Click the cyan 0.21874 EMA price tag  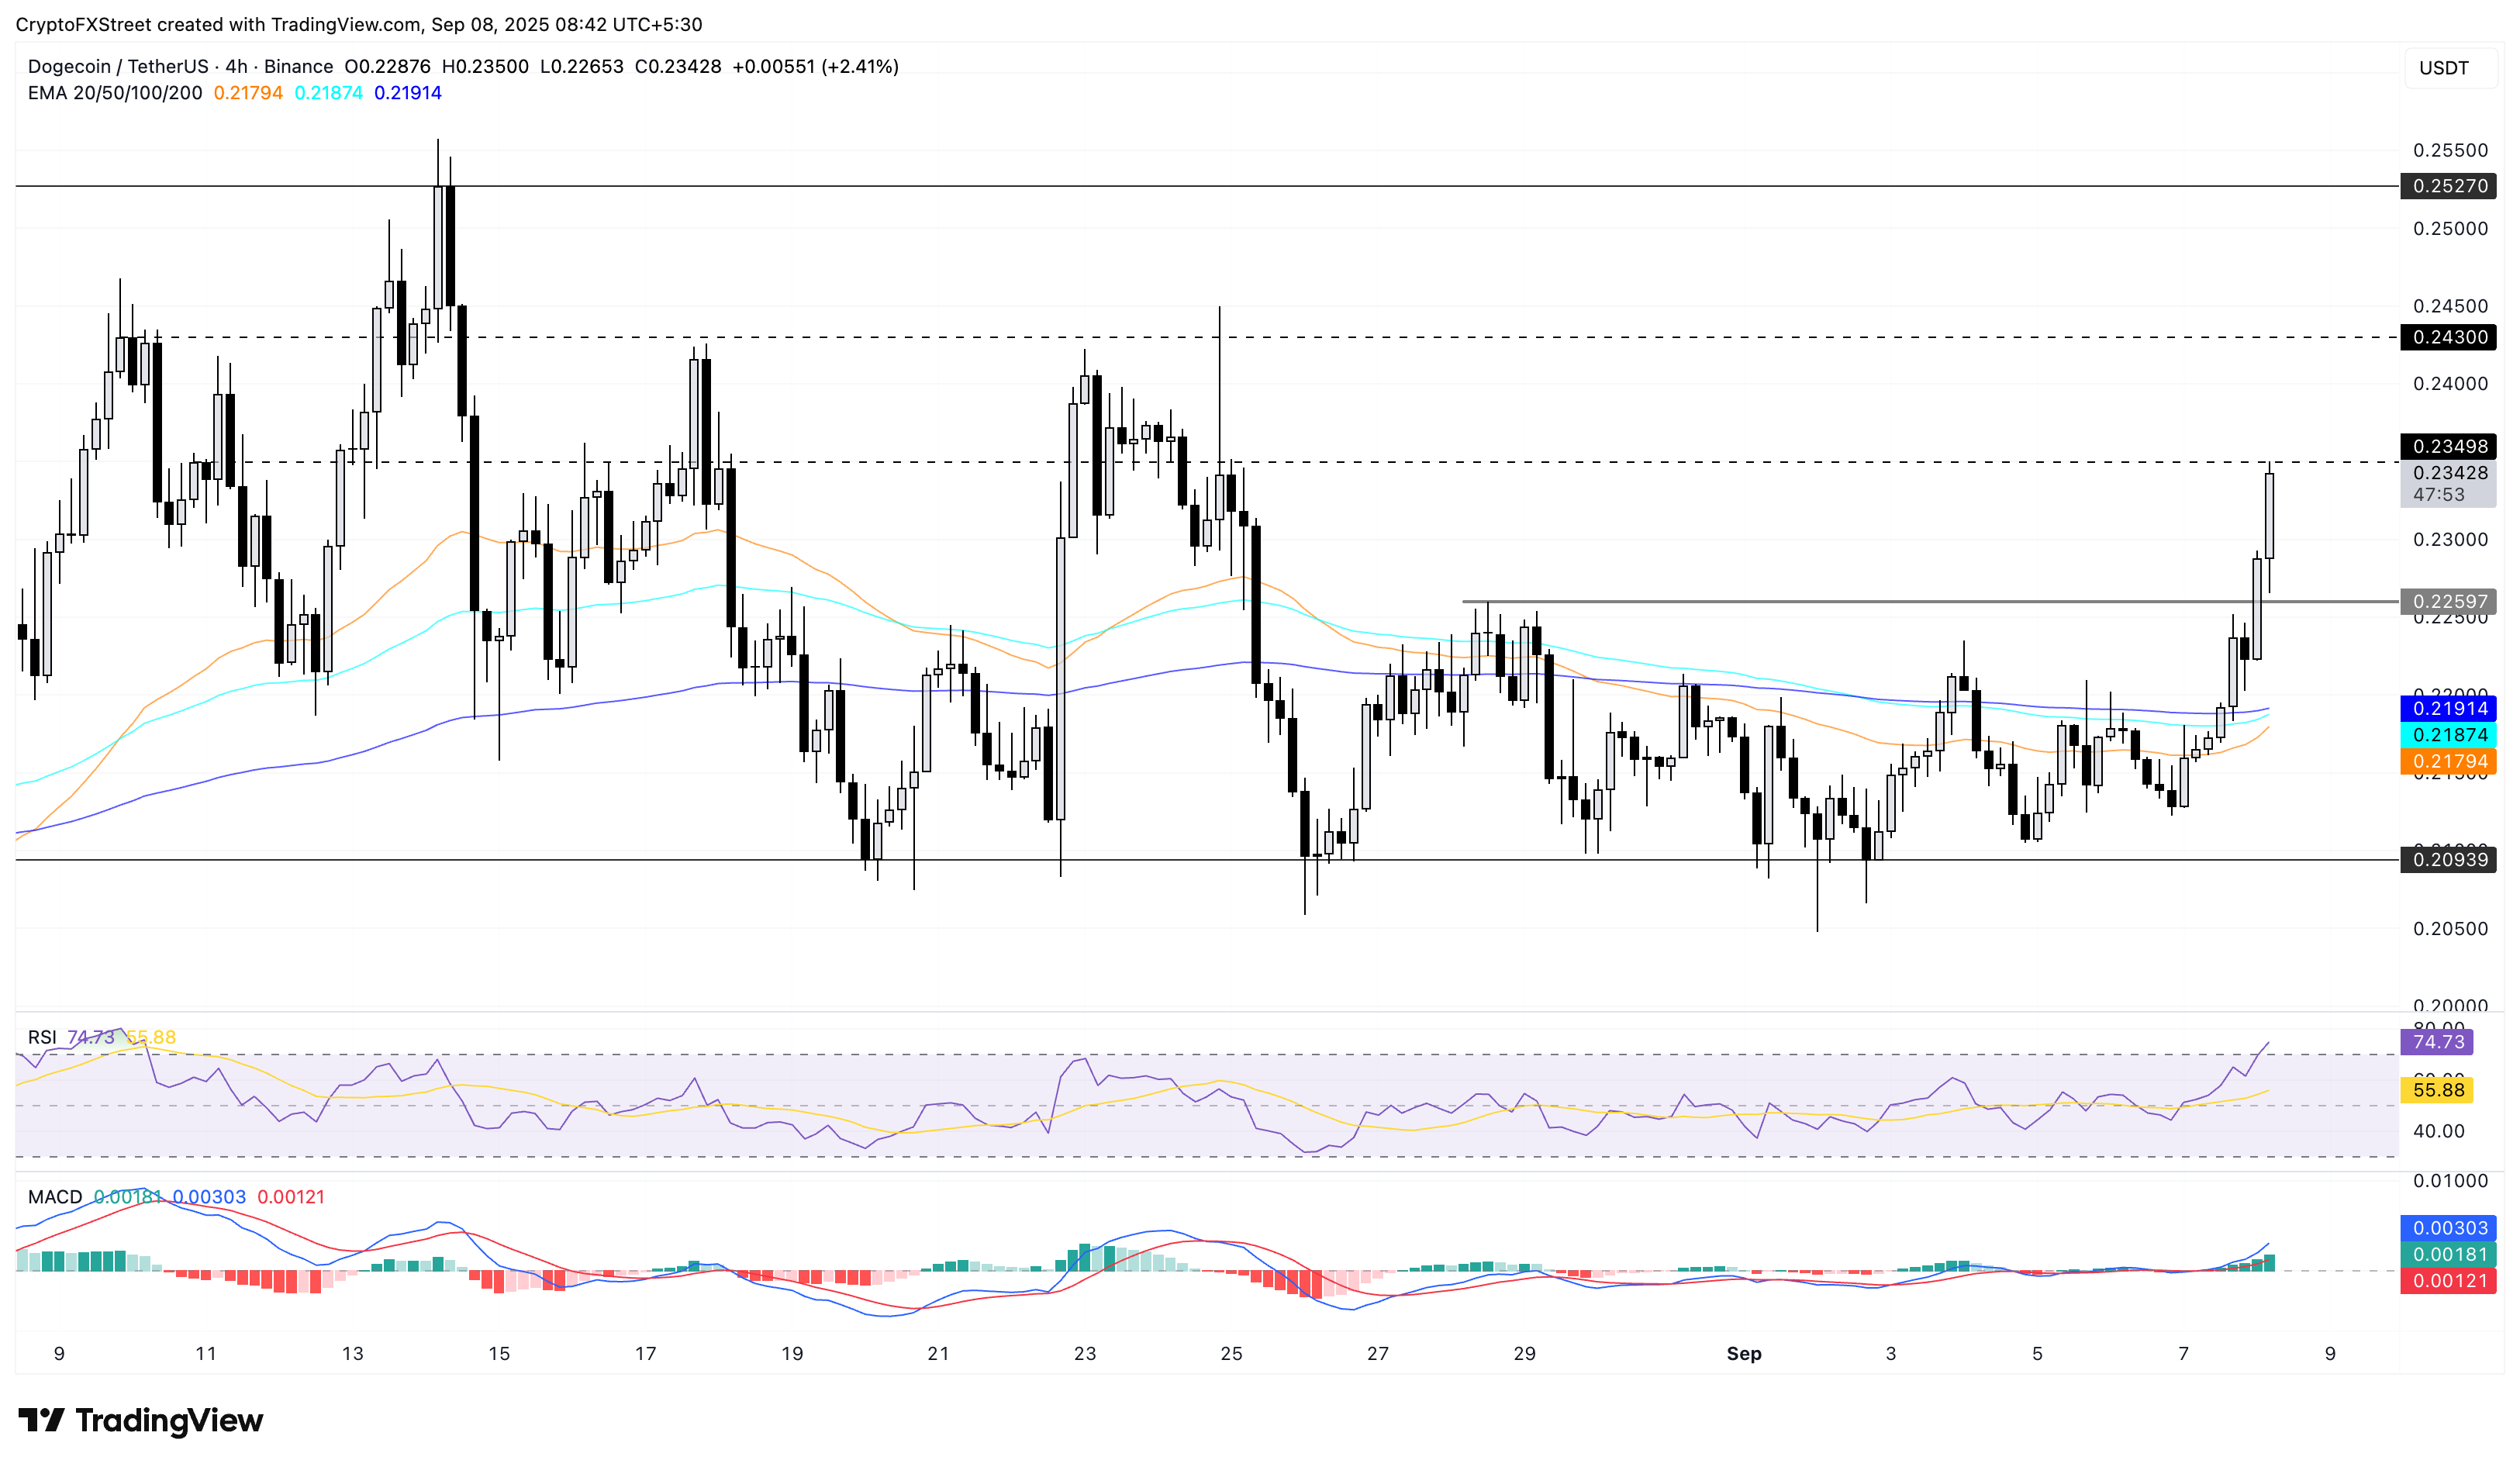click(x=2449, y=735)
